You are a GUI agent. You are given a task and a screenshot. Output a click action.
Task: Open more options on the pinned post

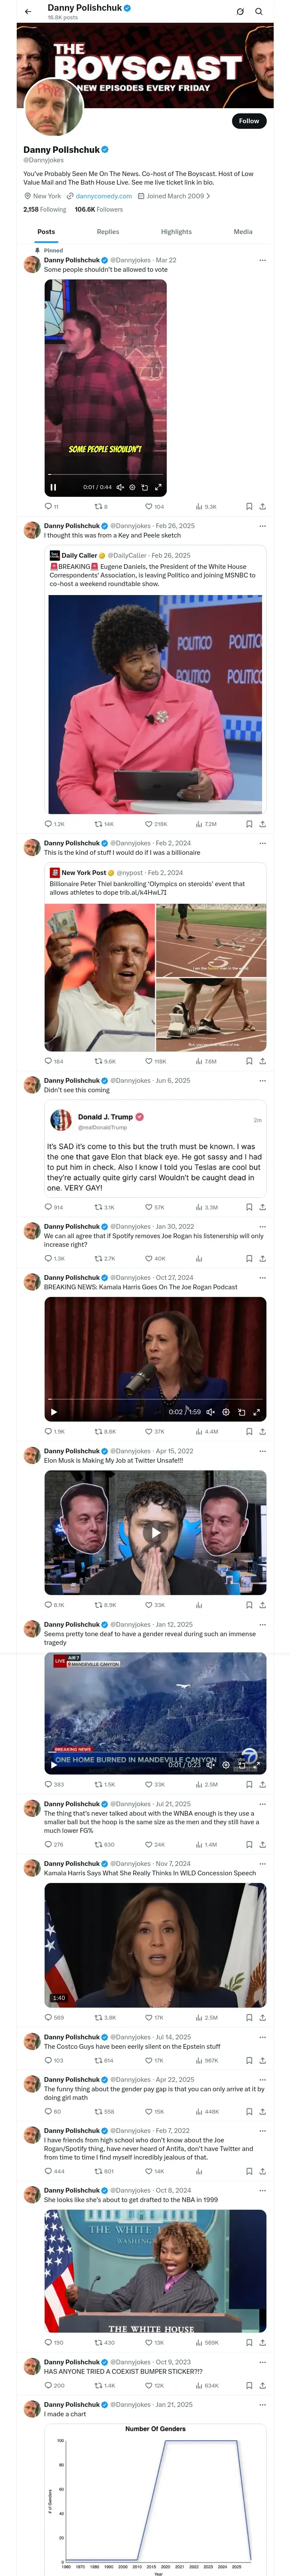(x=262, y=260)
